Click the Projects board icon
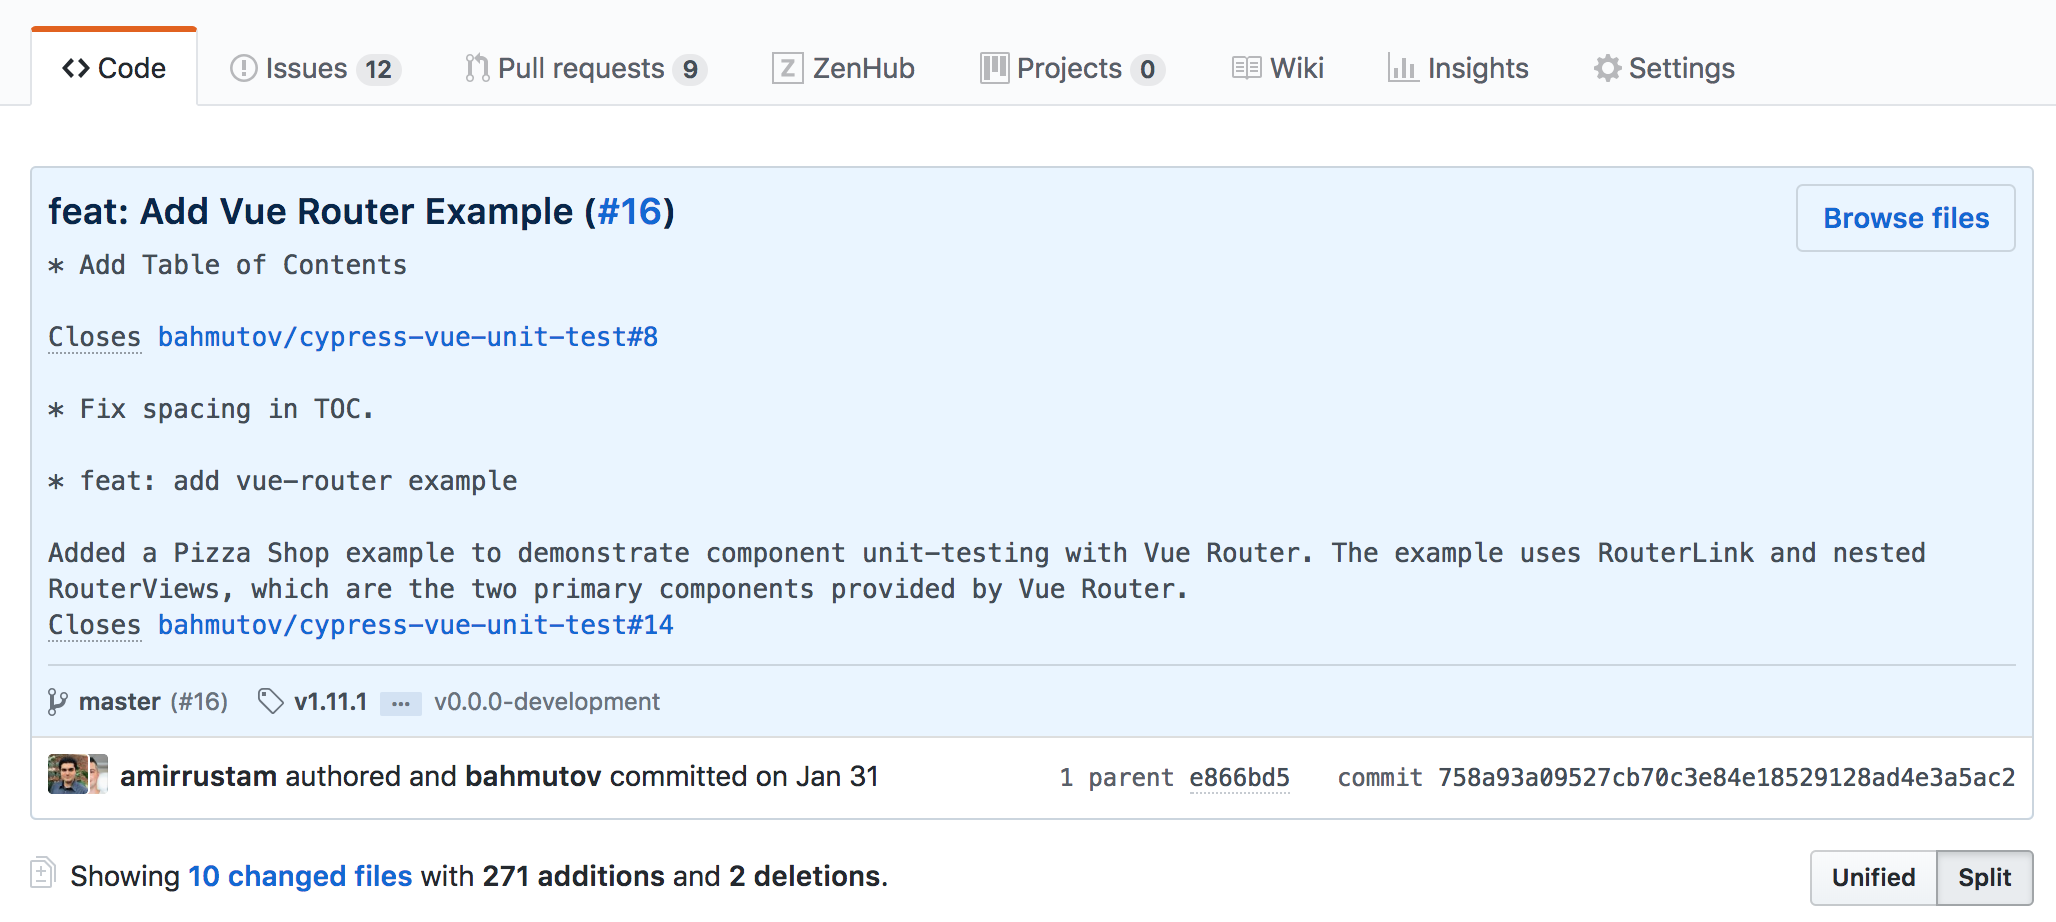 coord(995,68)
